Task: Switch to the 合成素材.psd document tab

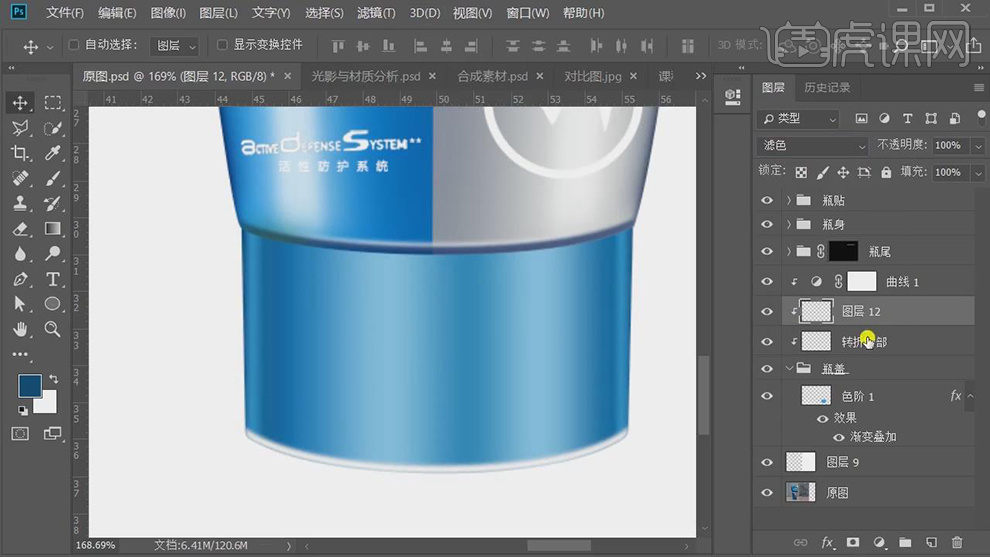Action: (492, 76)
